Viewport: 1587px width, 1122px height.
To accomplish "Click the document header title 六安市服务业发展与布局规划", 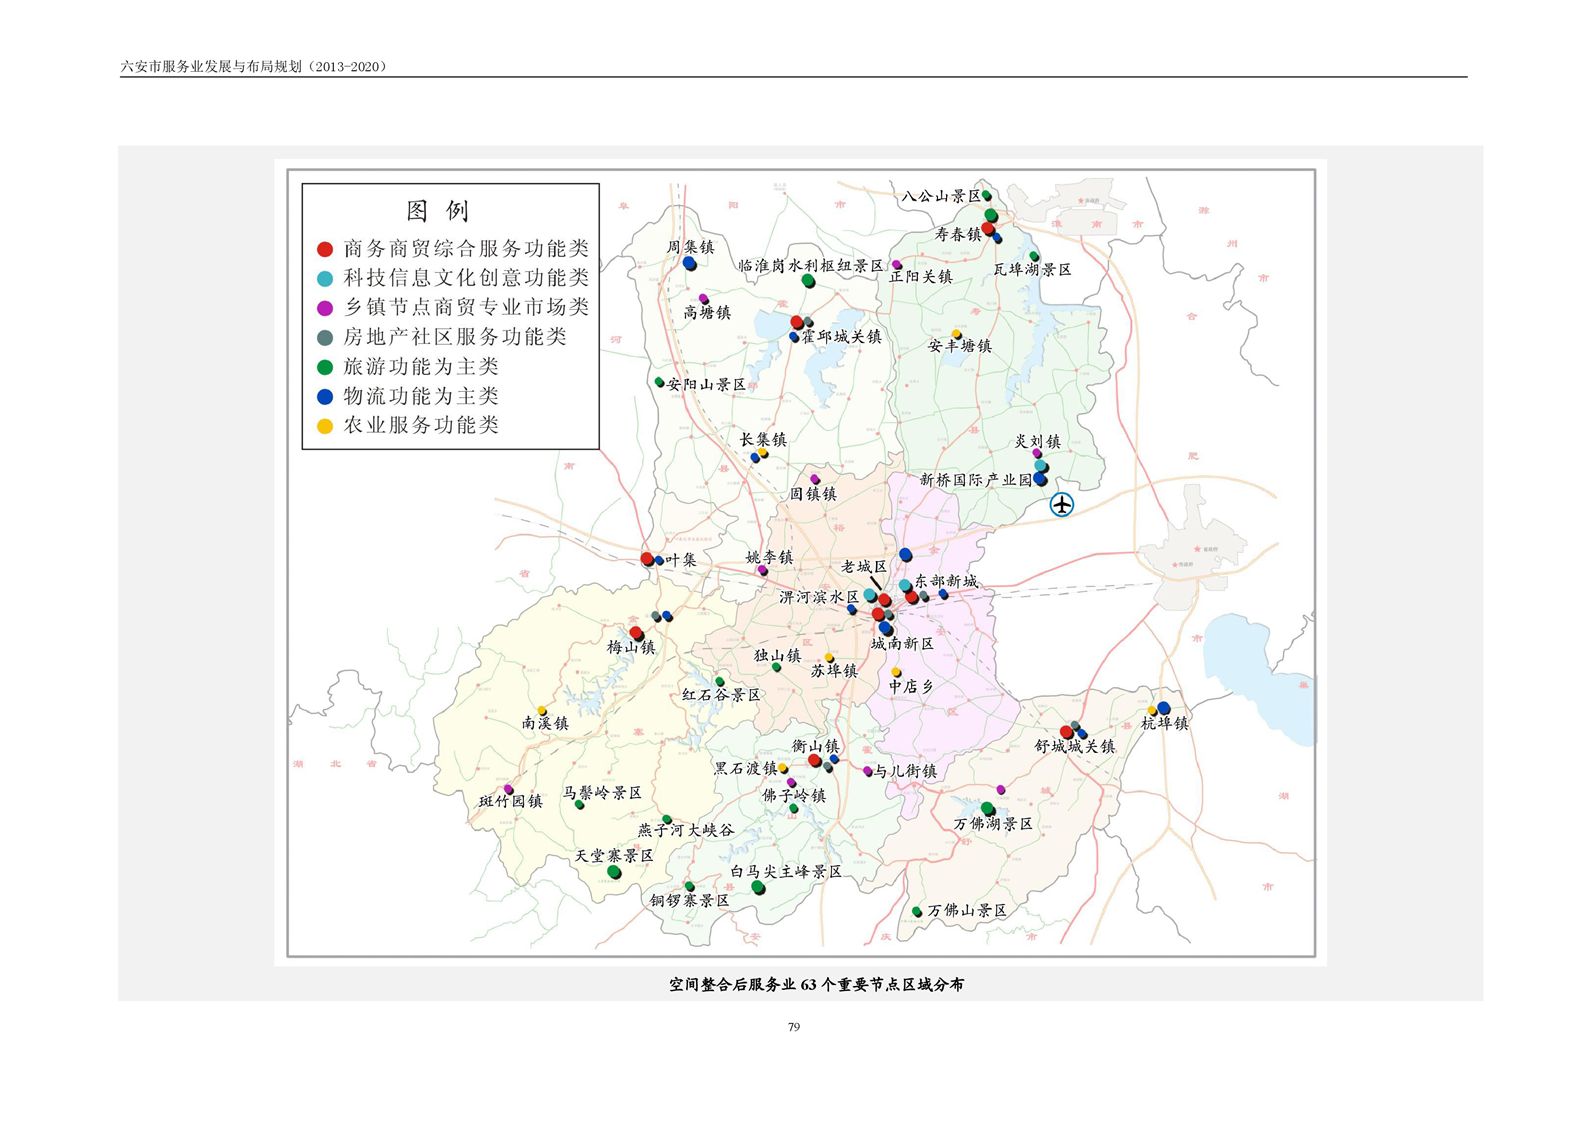I will [x=253, y=67].
